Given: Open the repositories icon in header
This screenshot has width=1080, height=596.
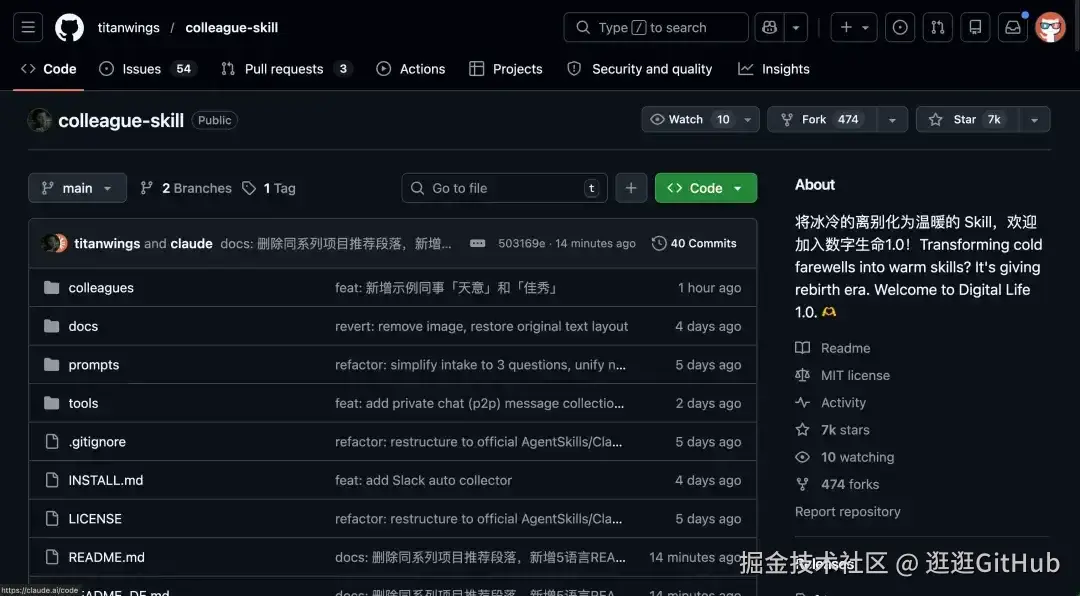Looking at the screenshot, I should tap(975, 28).
